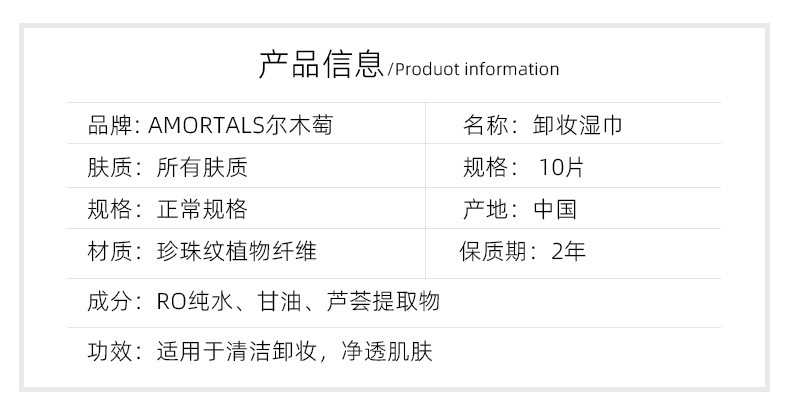This screenshot has height=411, width=790.
Task: Click the shelf life value 2年
Action: coord(568,251)
